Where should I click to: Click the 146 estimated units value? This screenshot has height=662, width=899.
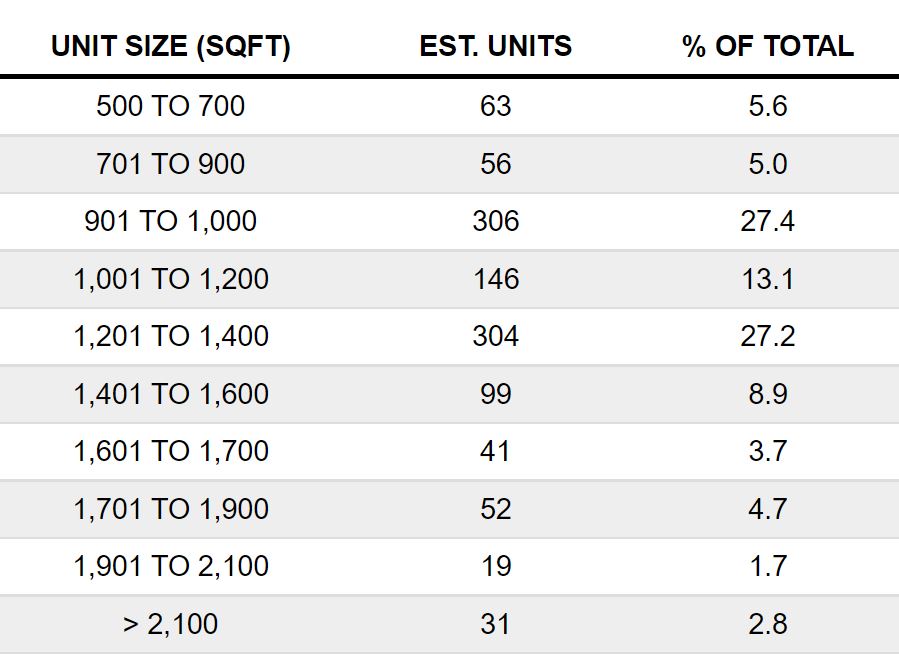(x=496, y=279)
